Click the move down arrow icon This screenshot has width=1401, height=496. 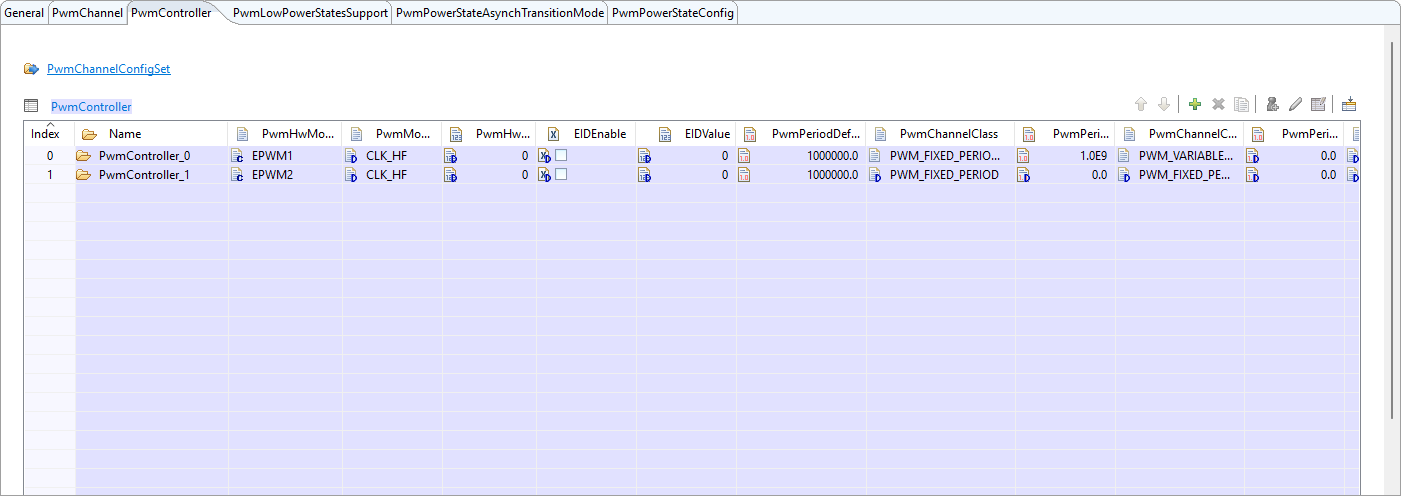point(1163,104)
